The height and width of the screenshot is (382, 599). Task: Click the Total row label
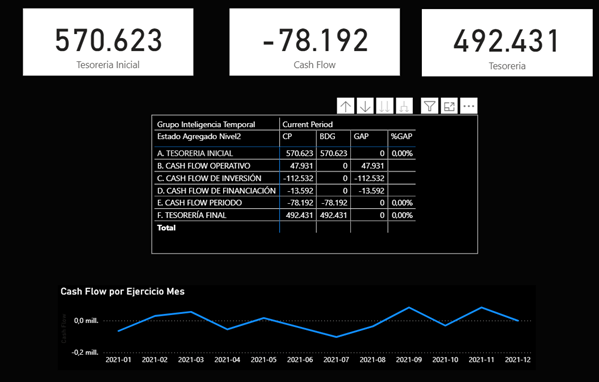coord(166,228)
